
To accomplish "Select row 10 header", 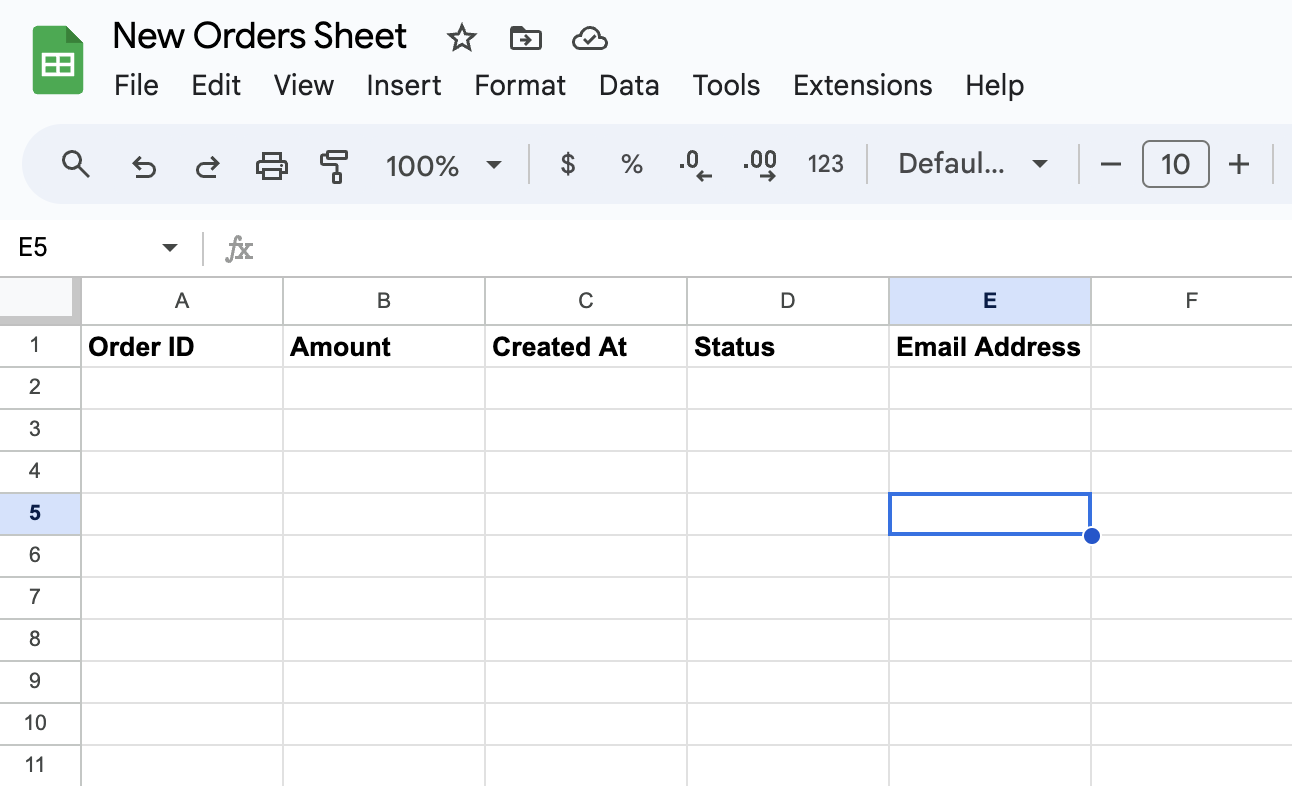I will pos(40,724).
